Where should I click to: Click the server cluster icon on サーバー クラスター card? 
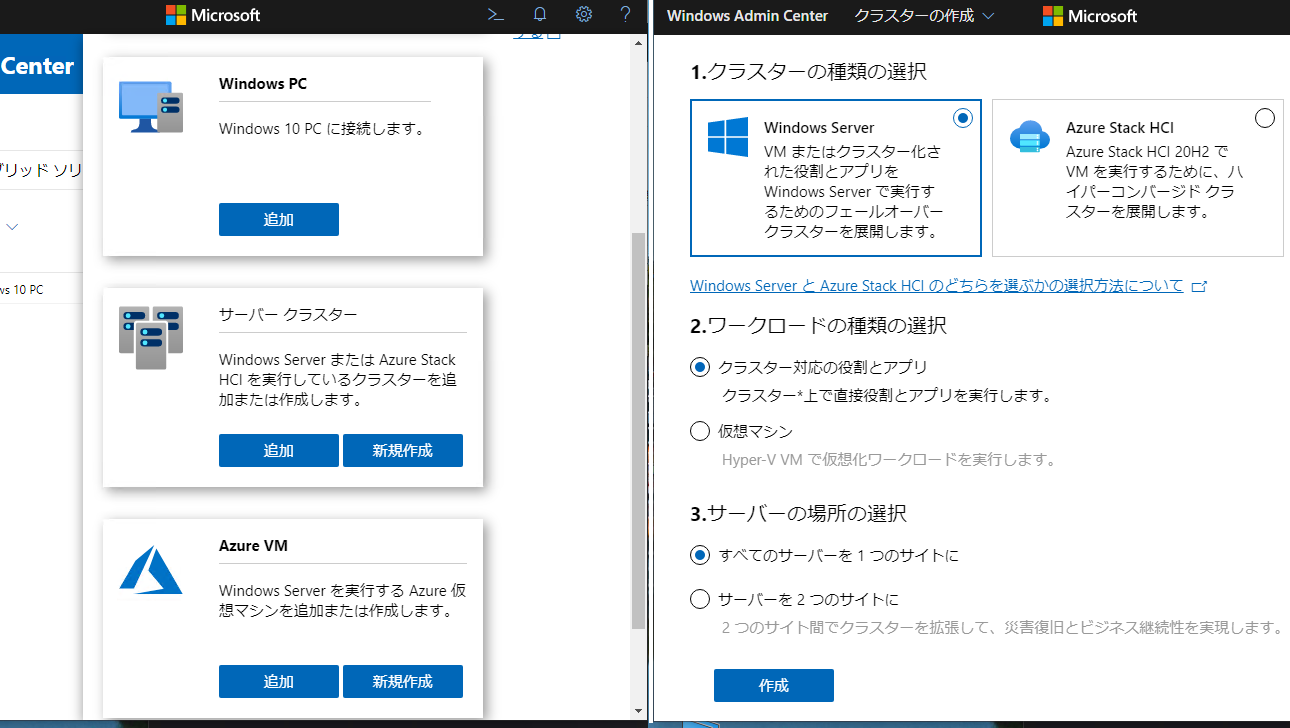pos(150,335)
